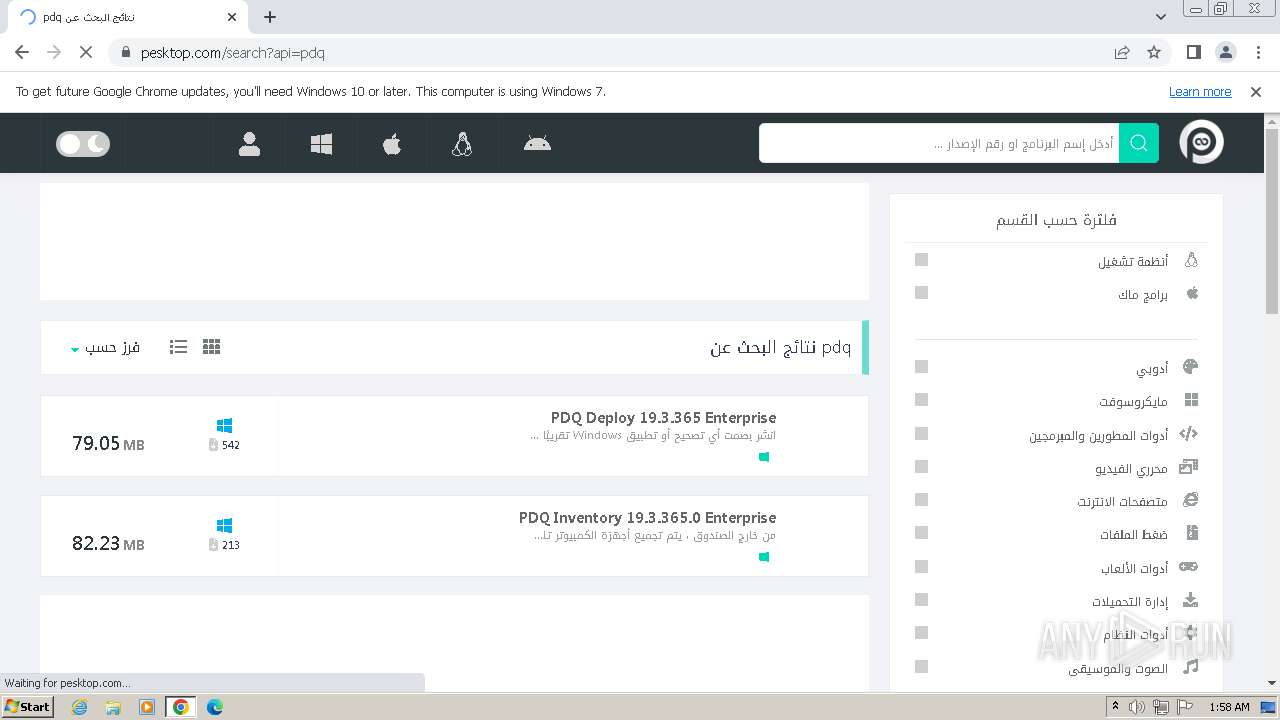Share this page from address bar
The height and width of the screenshot is (720, 1280).
pos(1122,52)
